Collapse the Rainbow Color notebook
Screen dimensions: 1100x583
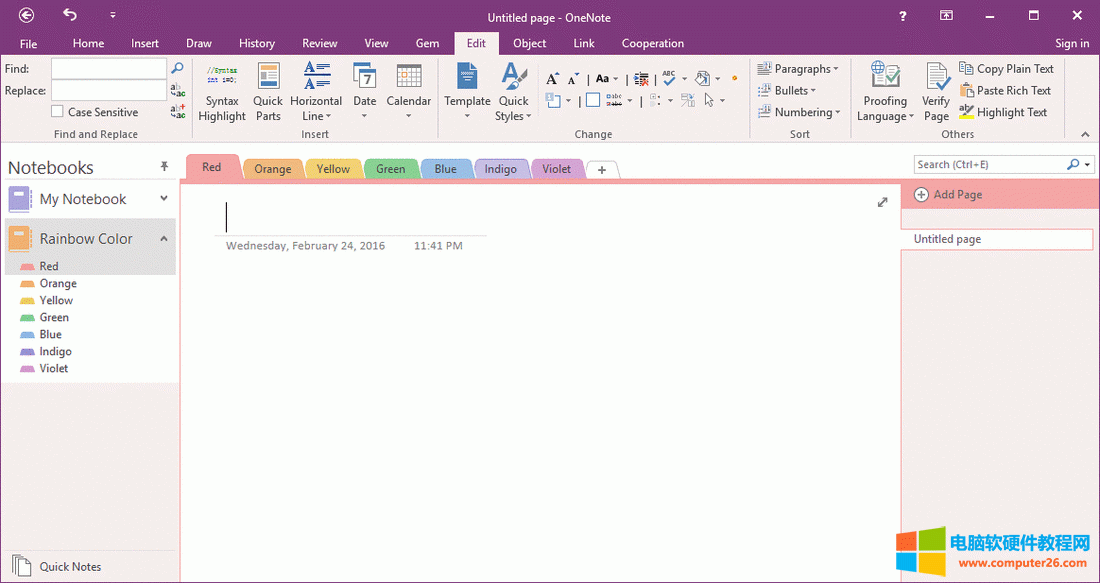point(164,238)
